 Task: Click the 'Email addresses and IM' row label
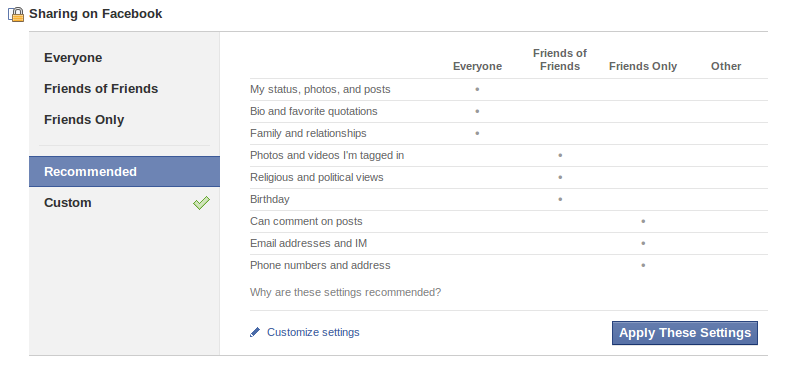coord(308,243)
